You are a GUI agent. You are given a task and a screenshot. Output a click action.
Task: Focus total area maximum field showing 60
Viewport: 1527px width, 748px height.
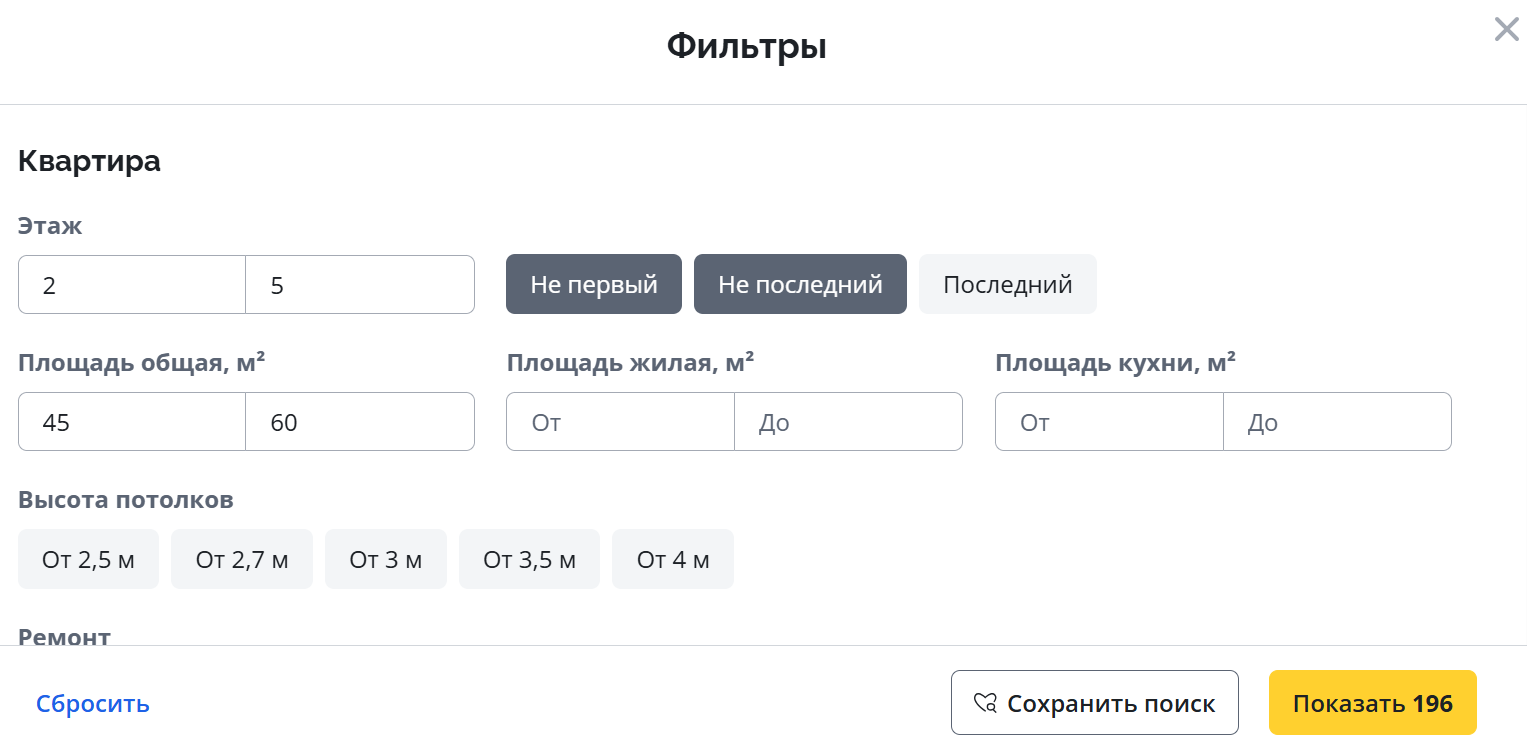pos(360,422)
